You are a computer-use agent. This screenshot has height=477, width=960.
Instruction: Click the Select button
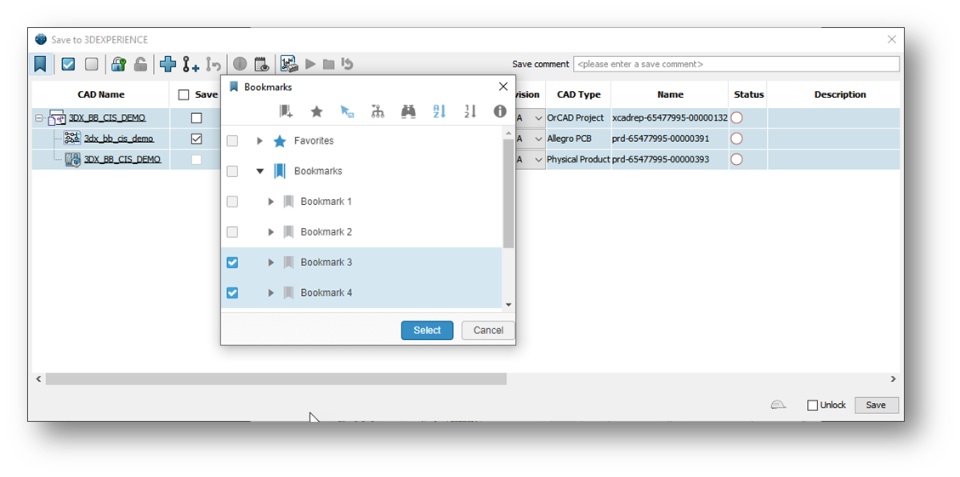pos(427,330)
